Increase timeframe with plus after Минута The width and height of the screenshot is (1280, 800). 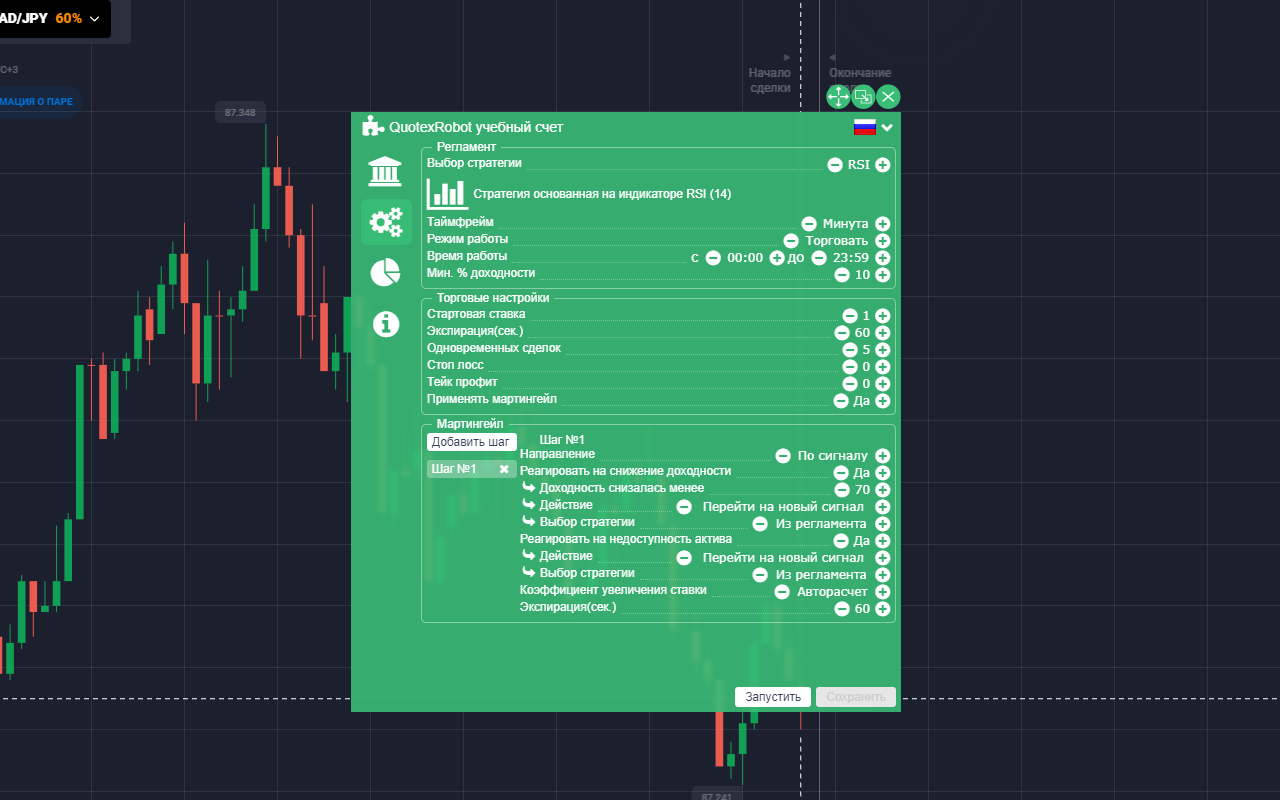(883, 224)
